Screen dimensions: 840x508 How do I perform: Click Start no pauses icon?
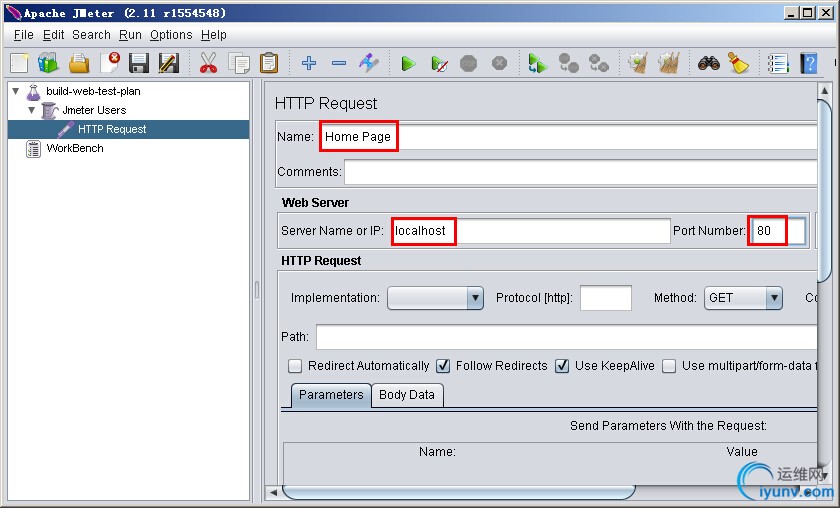point(439,64)
